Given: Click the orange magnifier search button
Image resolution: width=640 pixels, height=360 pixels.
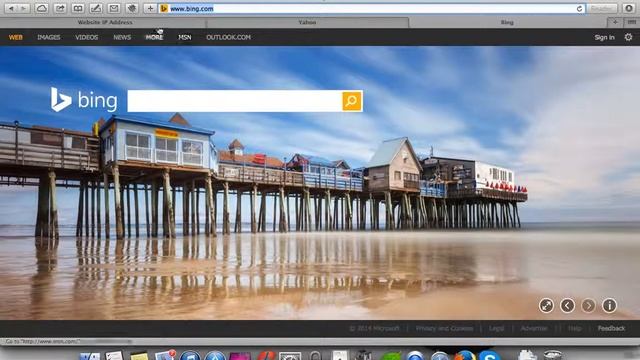Looking at the screenshot, I should pos(352,101).
